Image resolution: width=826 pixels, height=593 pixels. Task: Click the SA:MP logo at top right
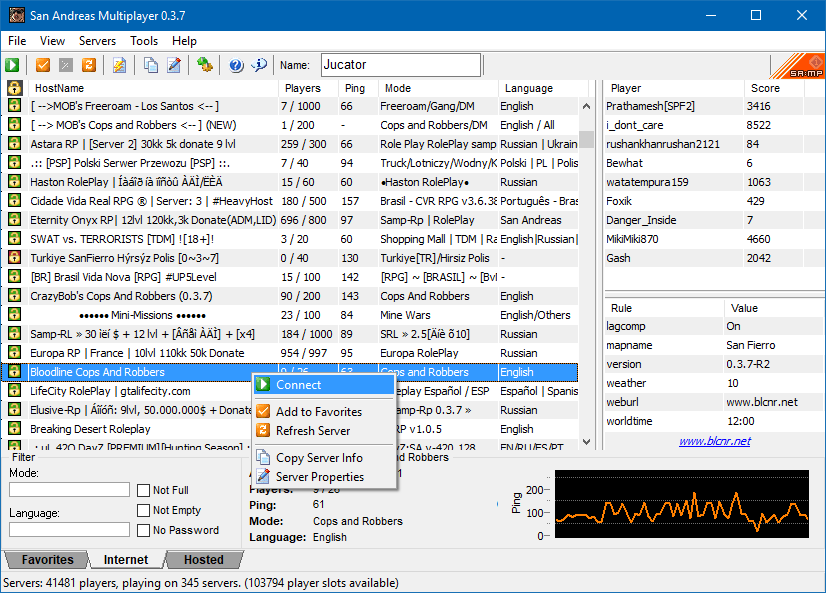pos(798,66)
